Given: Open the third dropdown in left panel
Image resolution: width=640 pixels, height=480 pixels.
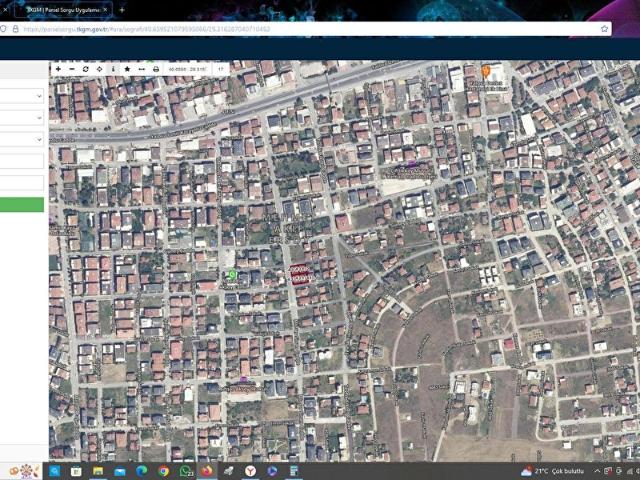Looking at the screenshot, I should point(22,140).
